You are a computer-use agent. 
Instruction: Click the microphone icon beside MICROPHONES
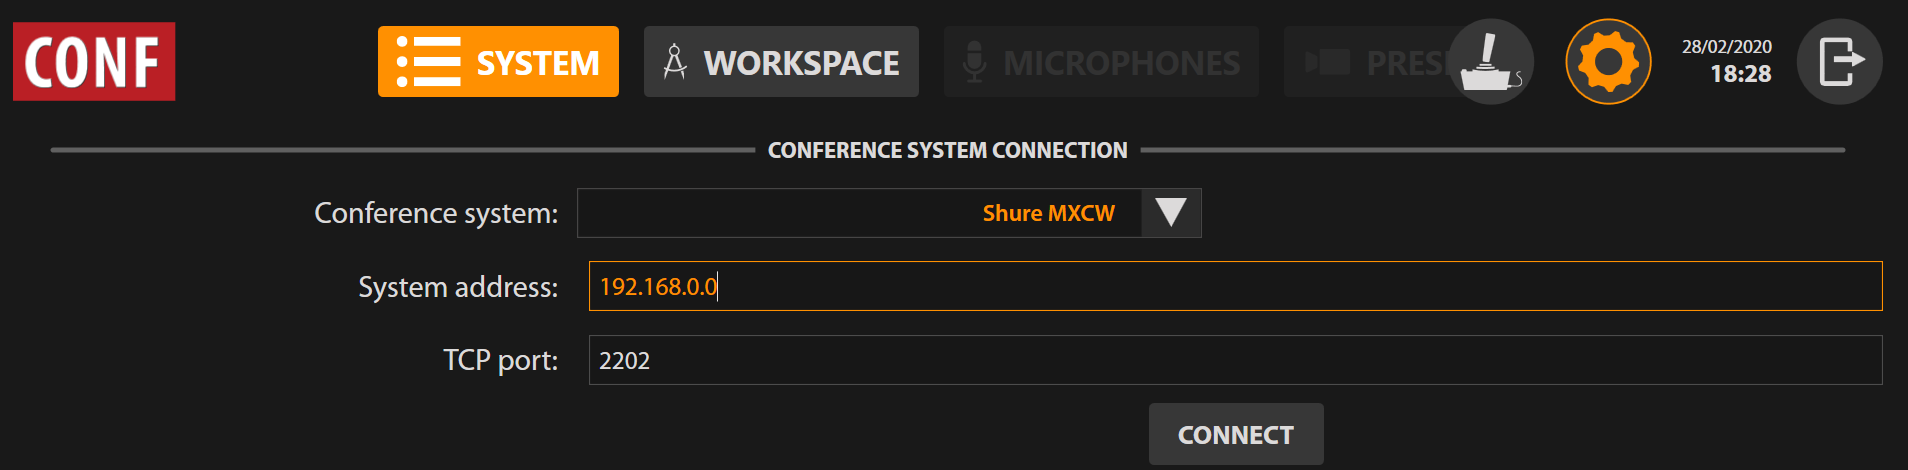[974, 62]
